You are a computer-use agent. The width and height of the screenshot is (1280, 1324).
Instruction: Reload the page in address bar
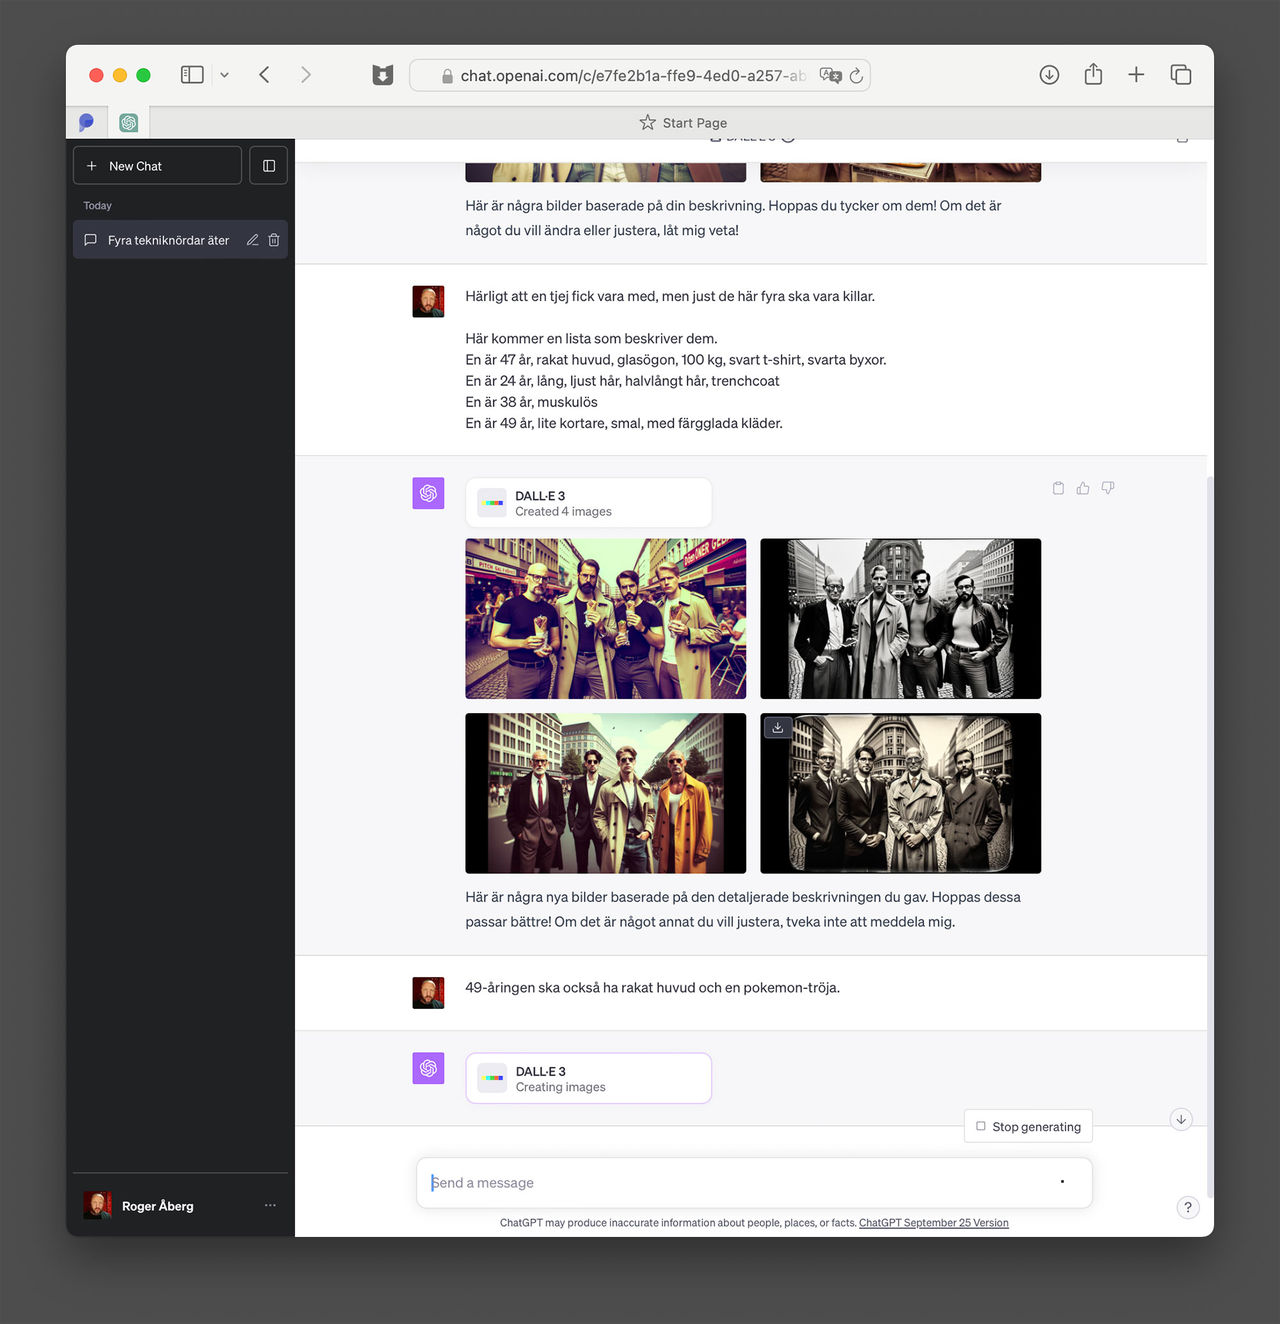(x=856, y=76)
